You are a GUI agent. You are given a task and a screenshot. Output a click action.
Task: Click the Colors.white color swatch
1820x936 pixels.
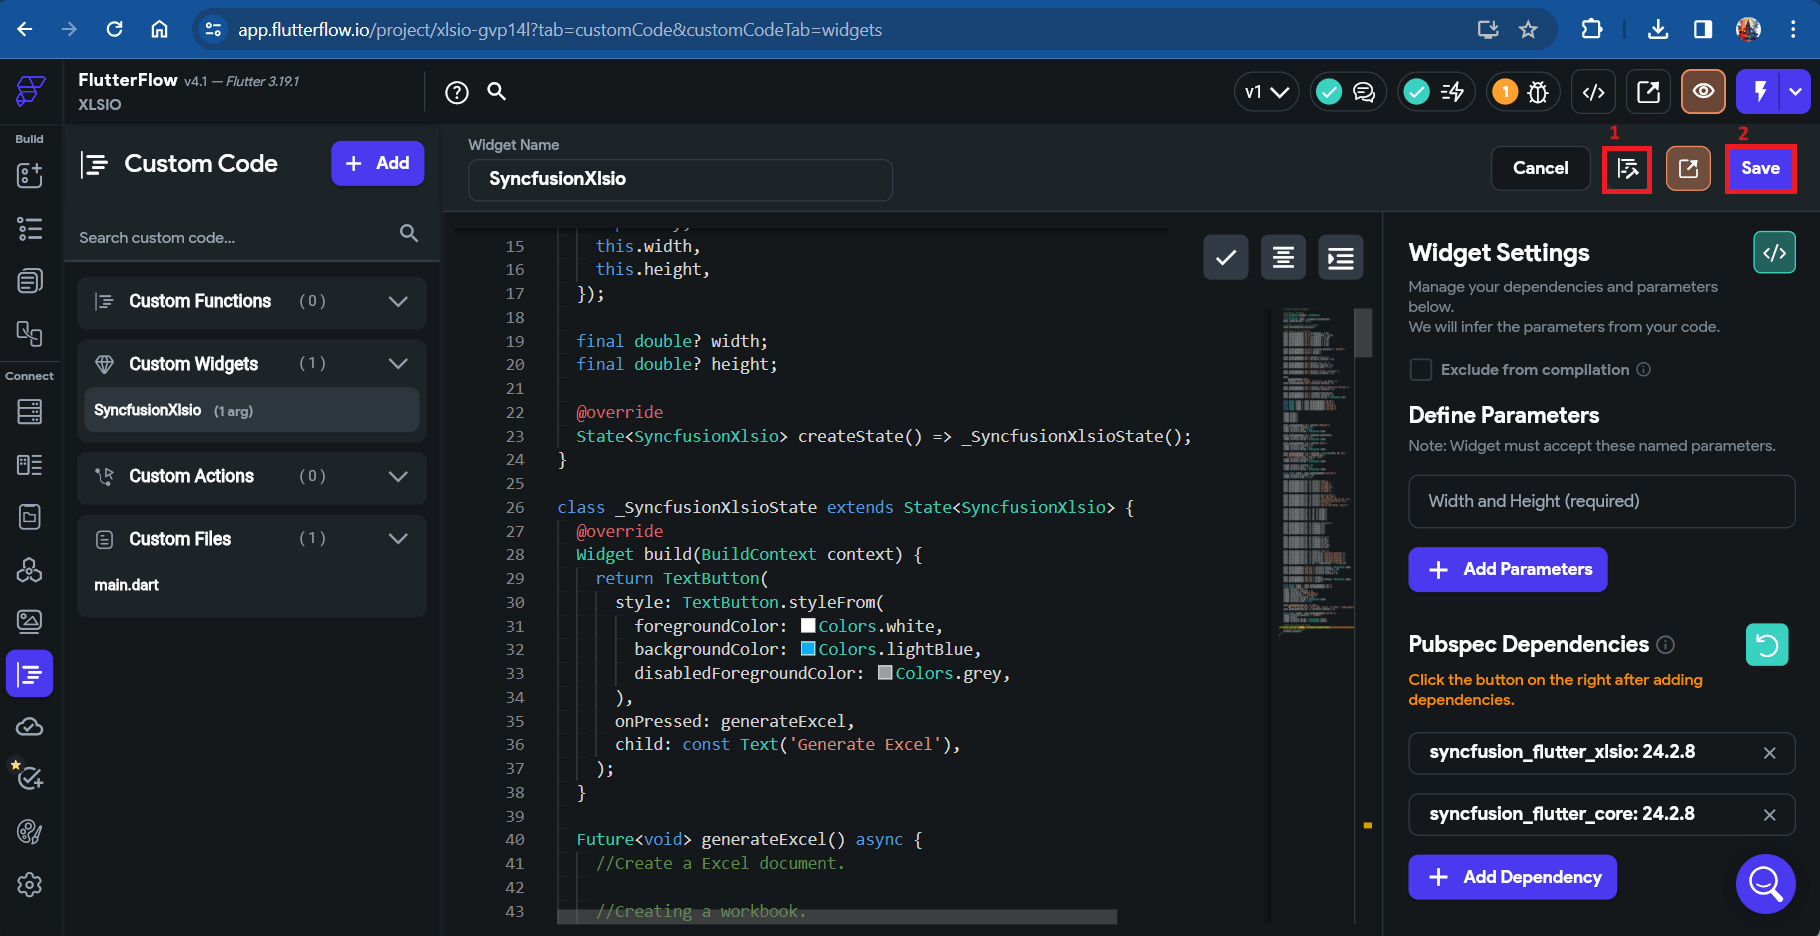(808, 626)
